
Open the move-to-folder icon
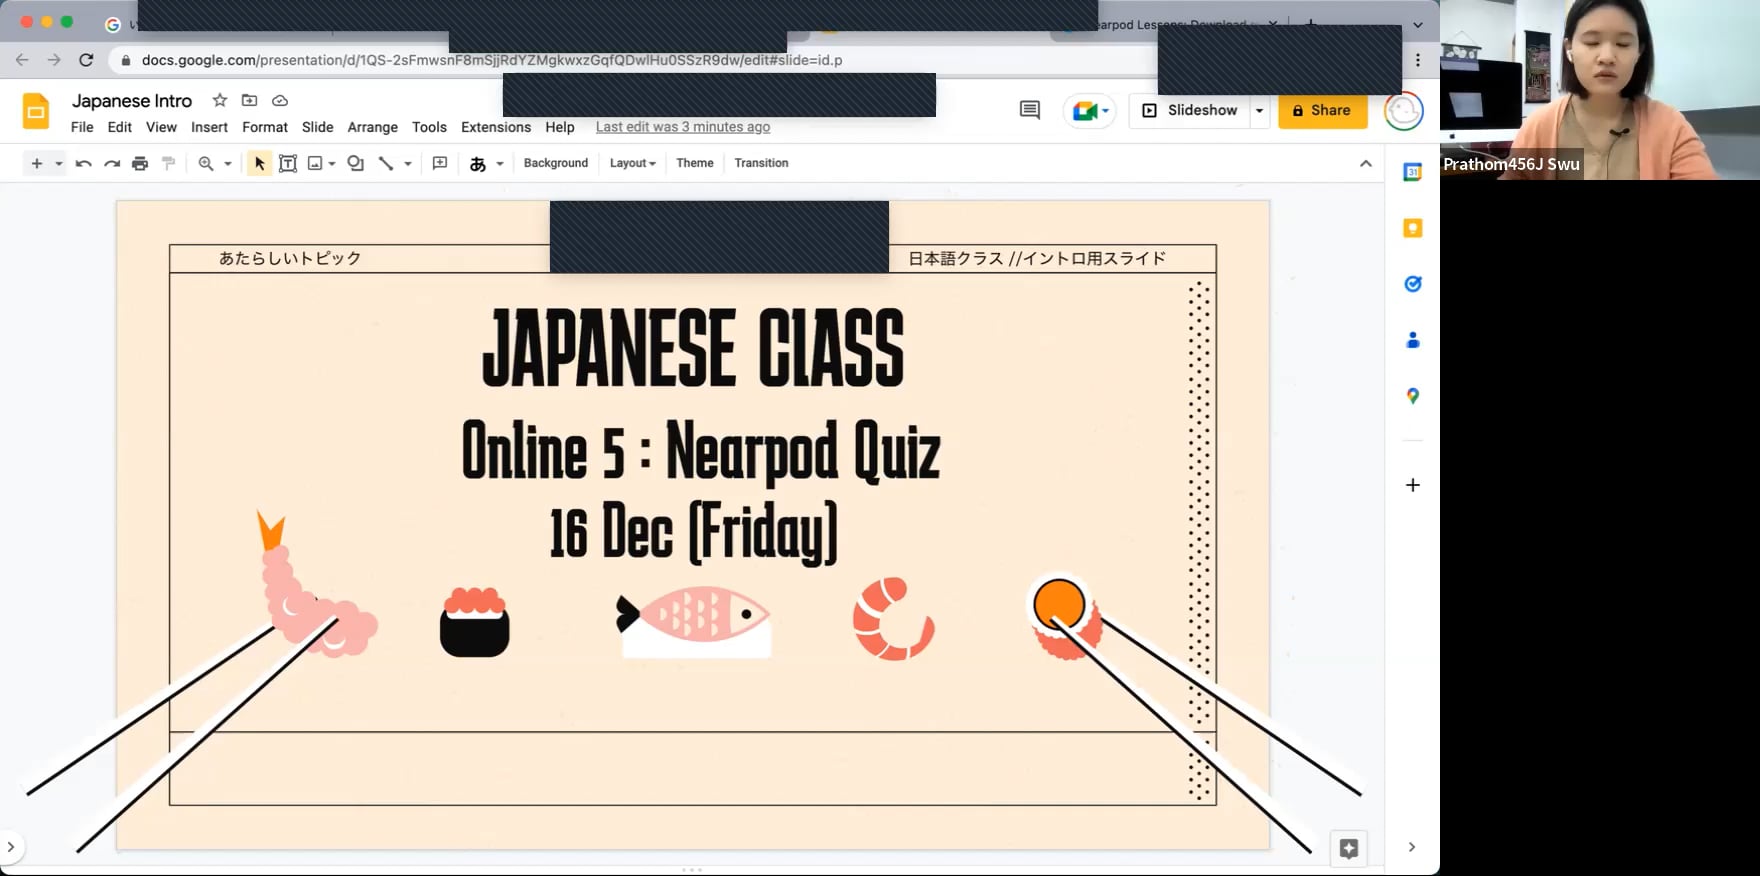(250, 100)
